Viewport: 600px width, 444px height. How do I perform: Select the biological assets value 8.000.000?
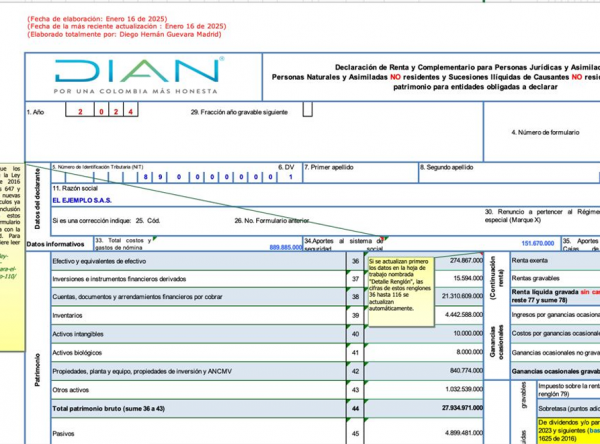click(x=470, y=352)
